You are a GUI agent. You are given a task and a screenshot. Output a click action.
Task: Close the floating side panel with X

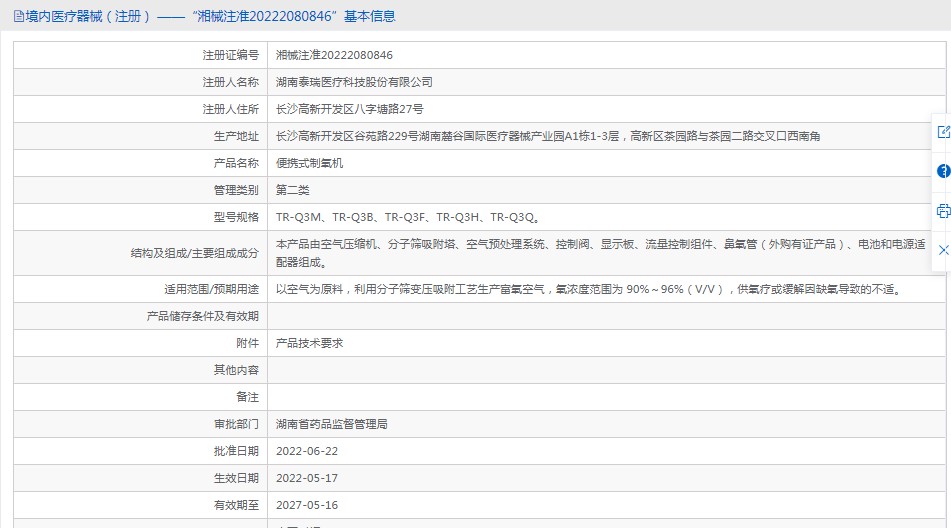(944, 250)
